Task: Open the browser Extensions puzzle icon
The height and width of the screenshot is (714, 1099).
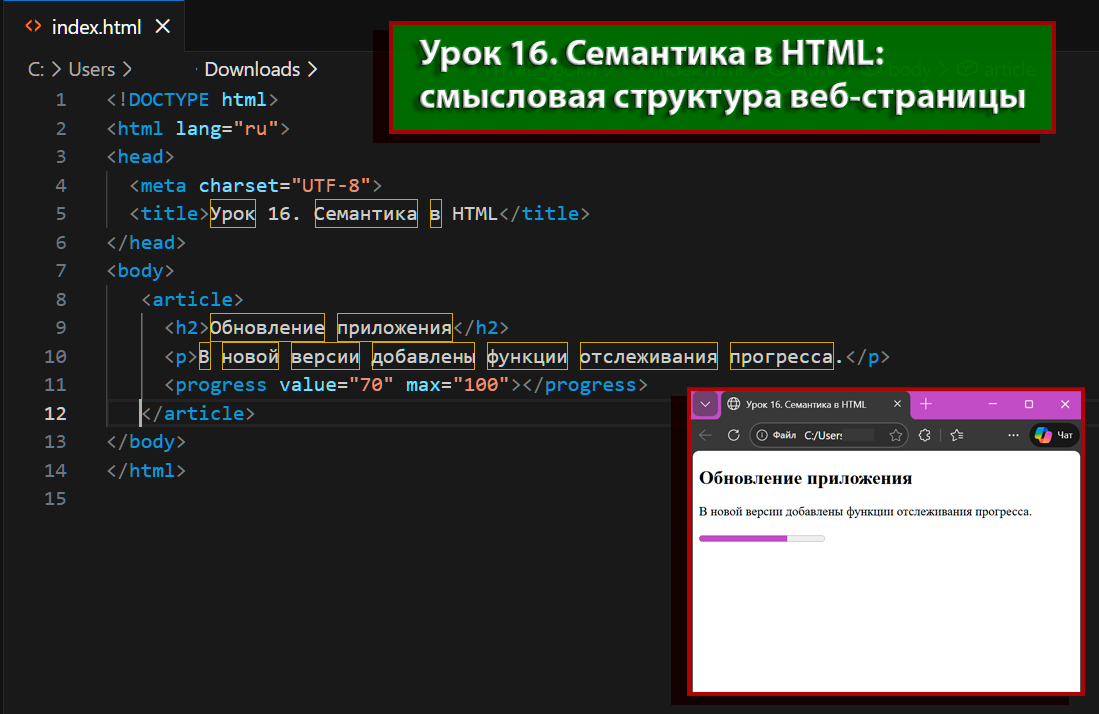Action: pos(925,435)
